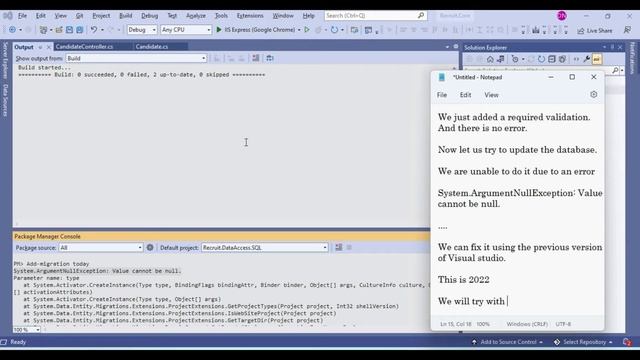Viewport: 640px width, 360px height.
Task: Click the Ready status text
Action: (18, 342)
